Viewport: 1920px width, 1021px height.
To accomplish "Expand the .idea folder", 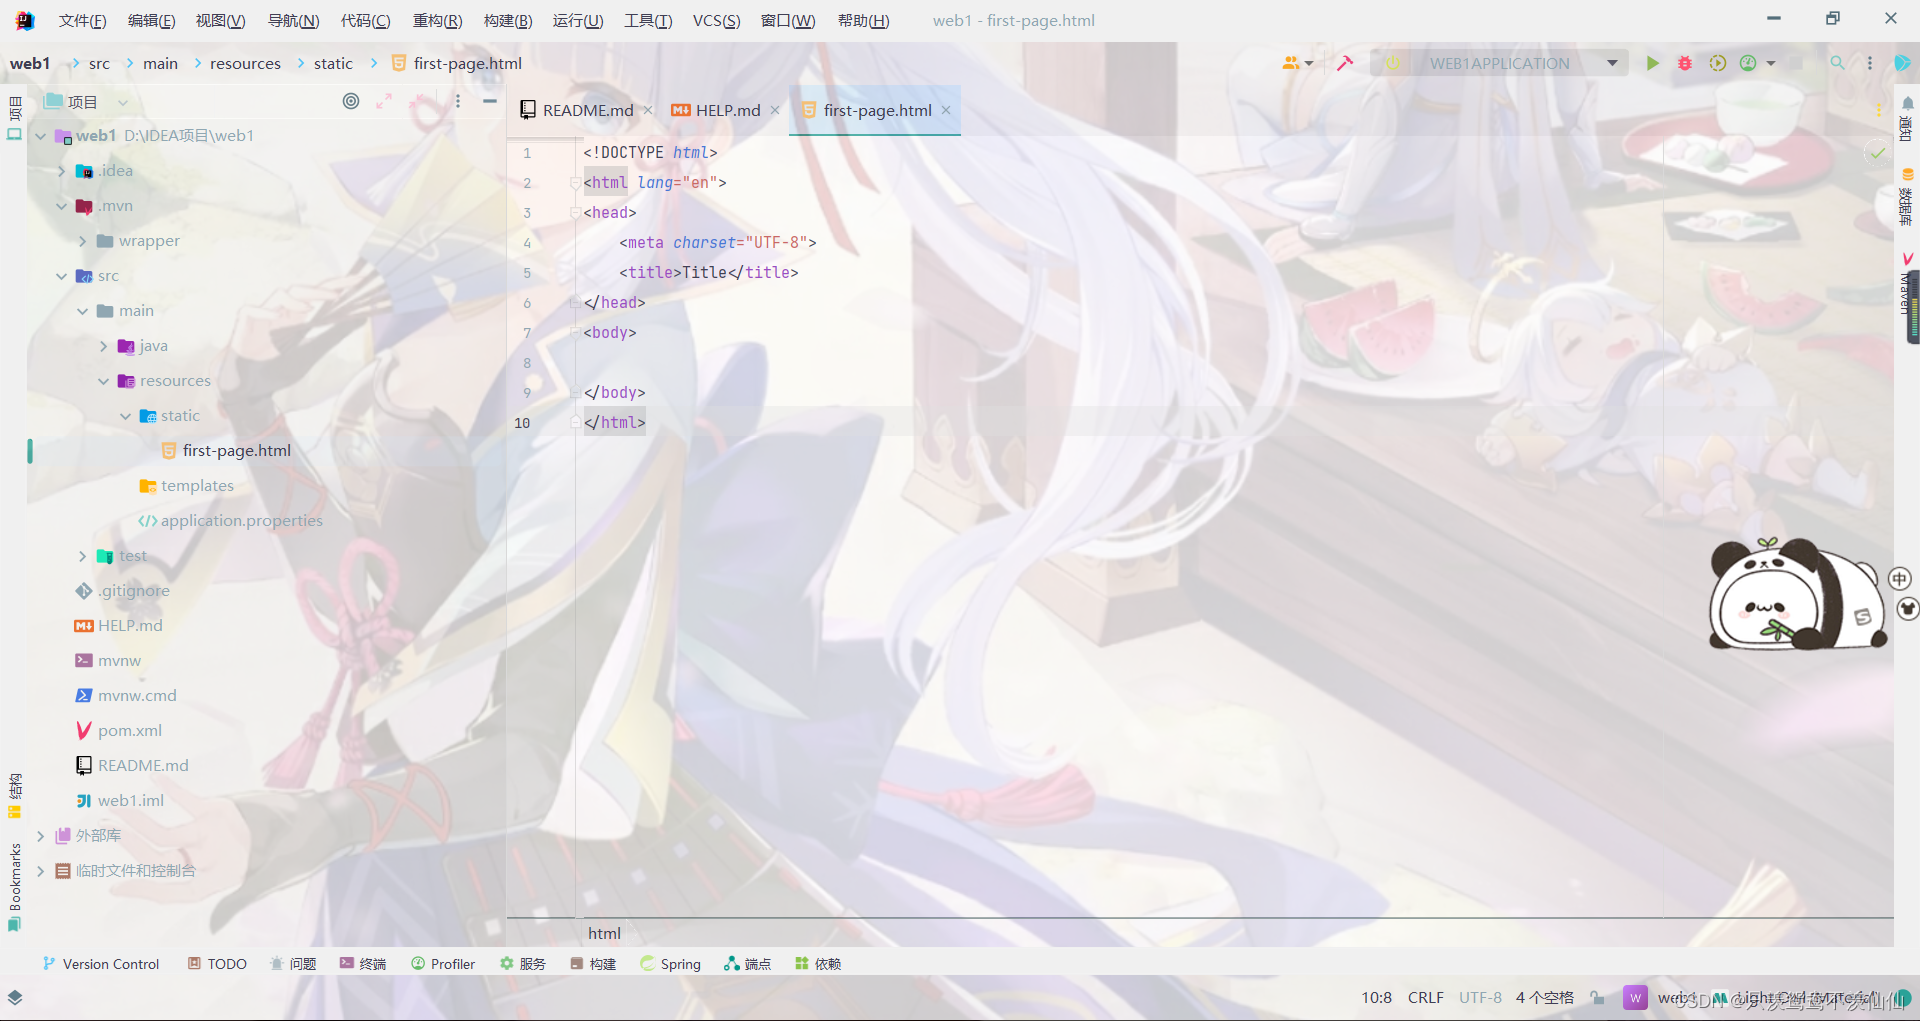I will pos(62,171).
